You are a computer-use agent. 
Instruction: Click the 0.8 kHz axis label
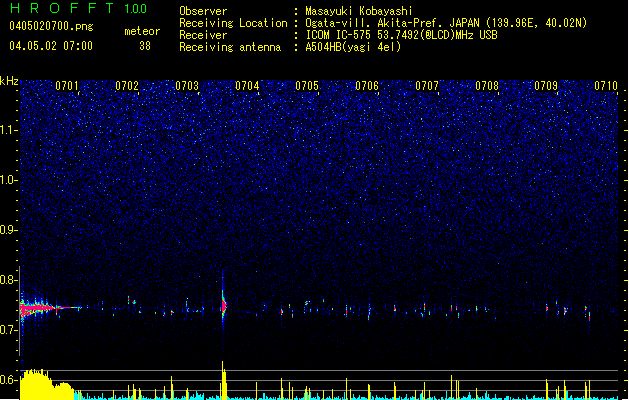tap(8, 280)
